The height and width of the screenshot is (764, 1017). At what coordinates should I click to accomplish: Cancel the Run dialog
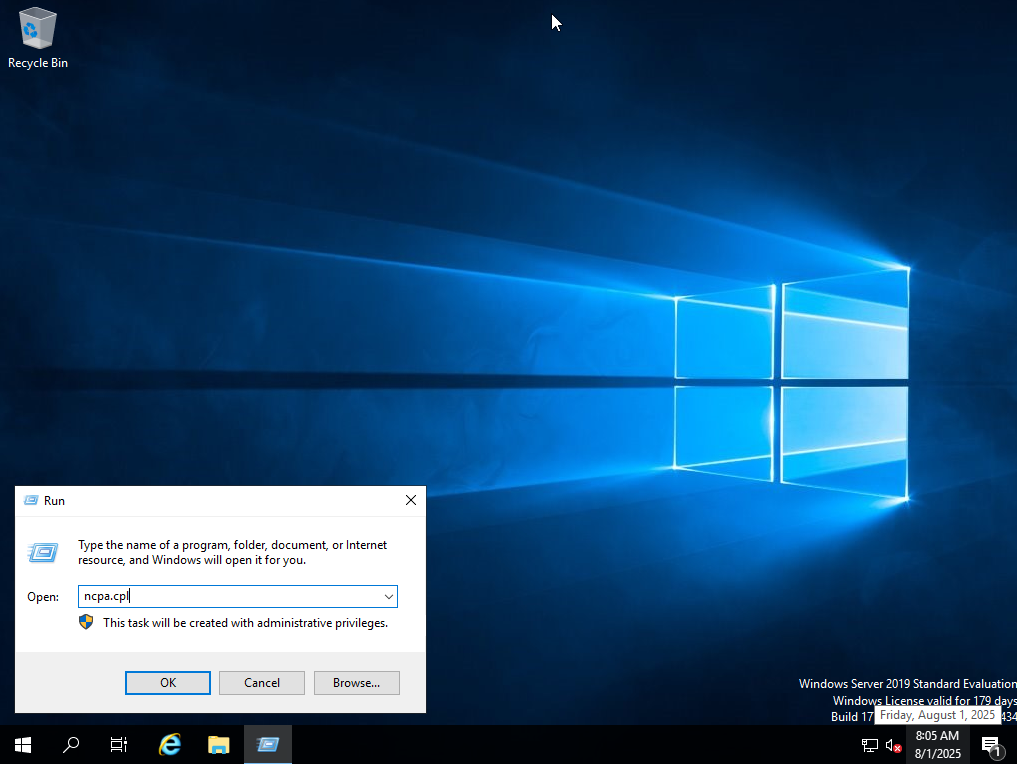coord(262,683)
